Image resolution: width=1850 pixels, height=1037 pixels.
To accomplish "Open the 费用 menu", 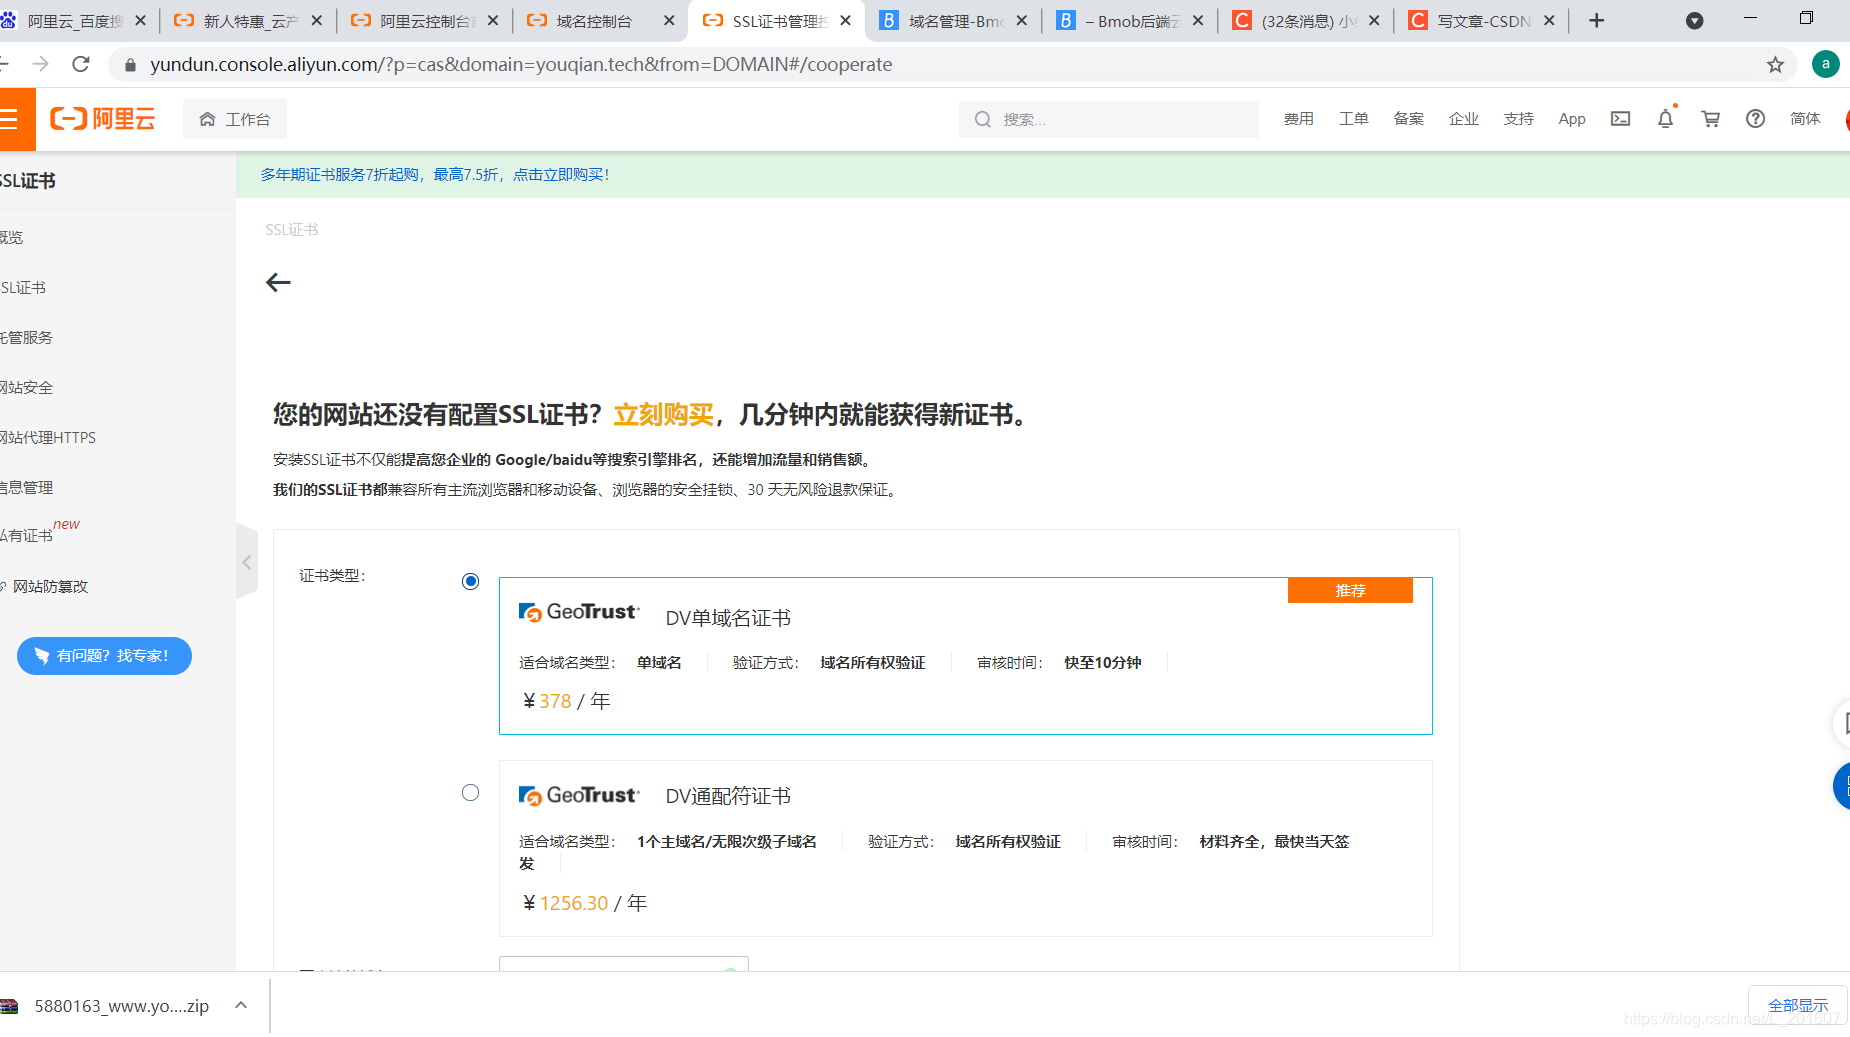I will point(1299,119).
